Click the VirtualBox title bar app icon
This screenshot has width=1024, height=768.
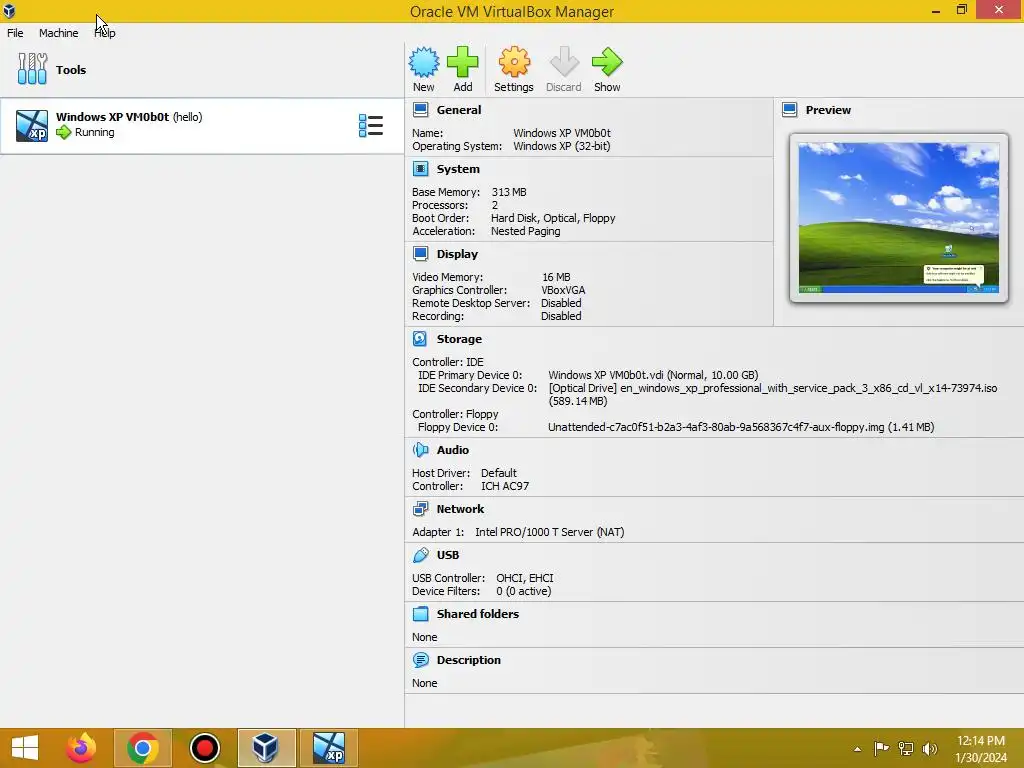9,10
